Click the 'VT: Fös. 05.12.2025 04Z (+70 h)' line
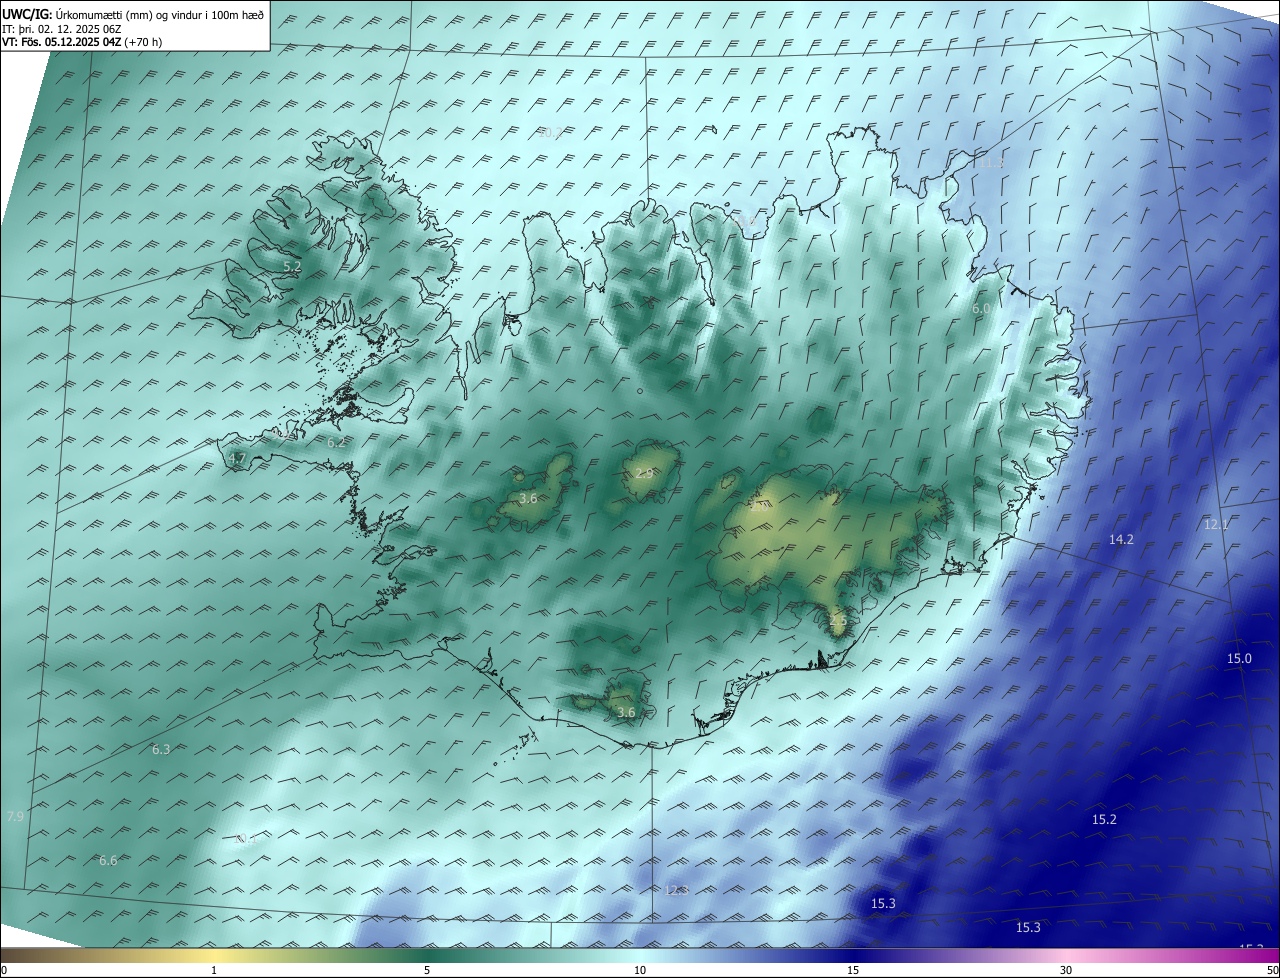Image resolution: width=1280 pixels, height=978 pixels. point(82,42)
